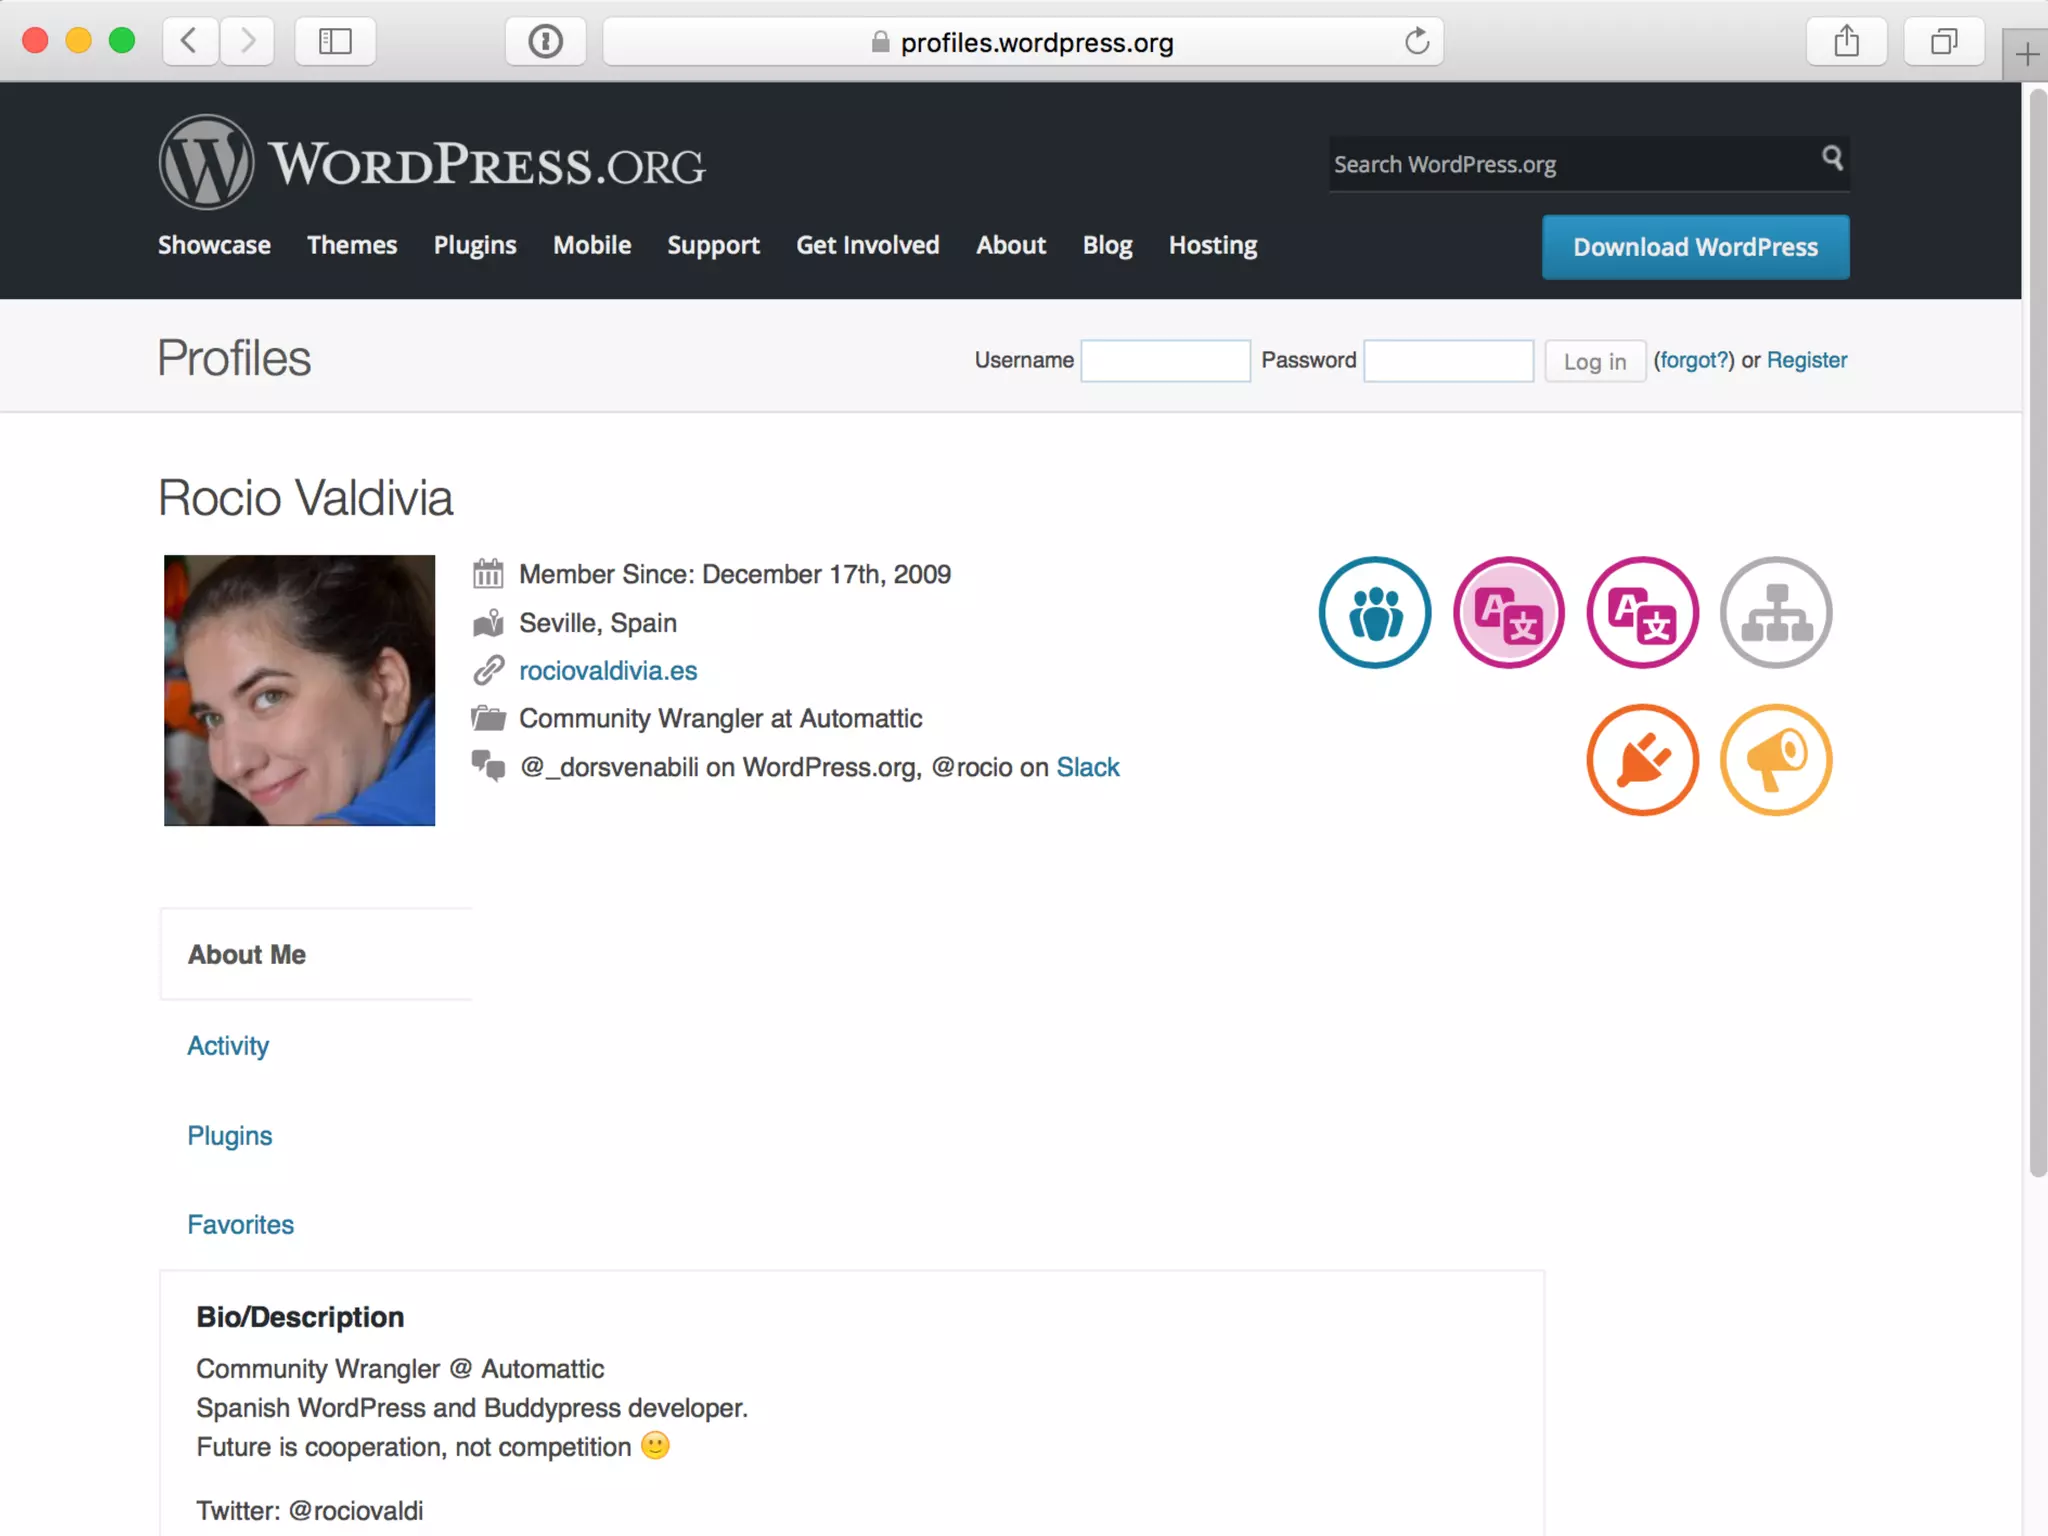The width and height of the screenshot is (2048, 1536).
Task: Switch to the Activity profile tab
Action: [228, 1046]
